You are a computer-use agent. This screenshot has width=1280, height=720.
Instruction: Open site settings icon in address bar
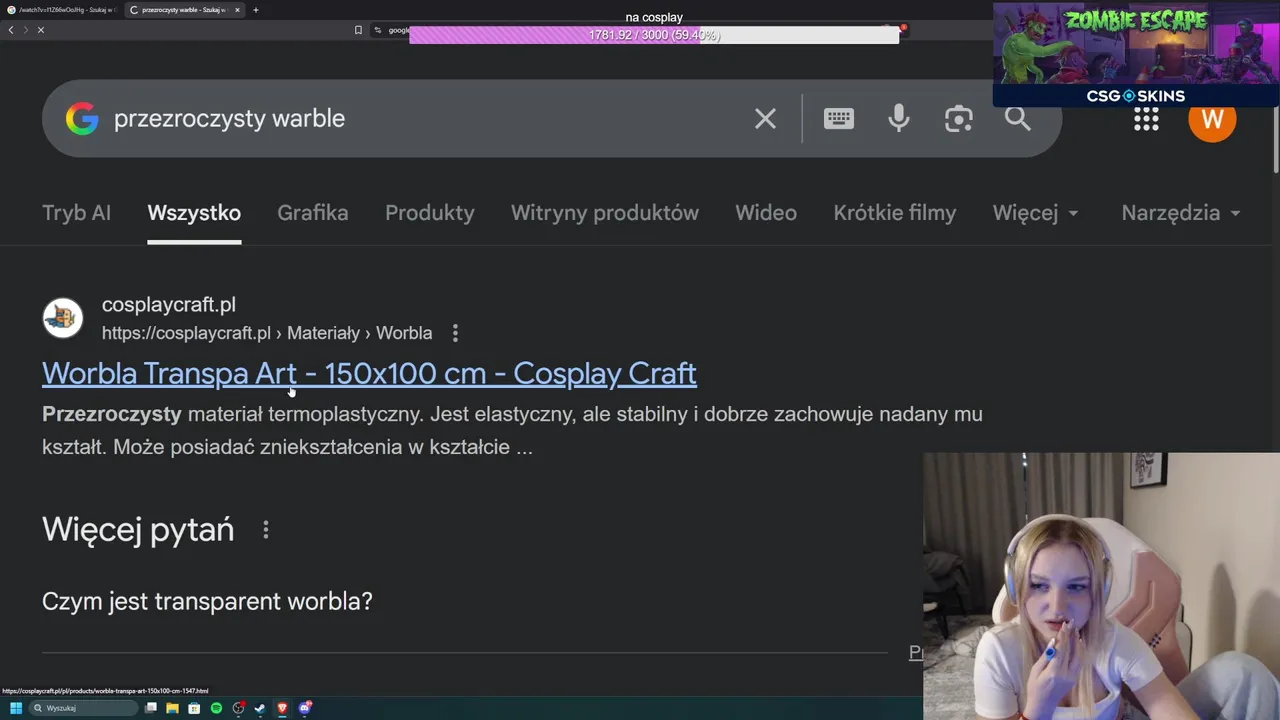[377, 30]
